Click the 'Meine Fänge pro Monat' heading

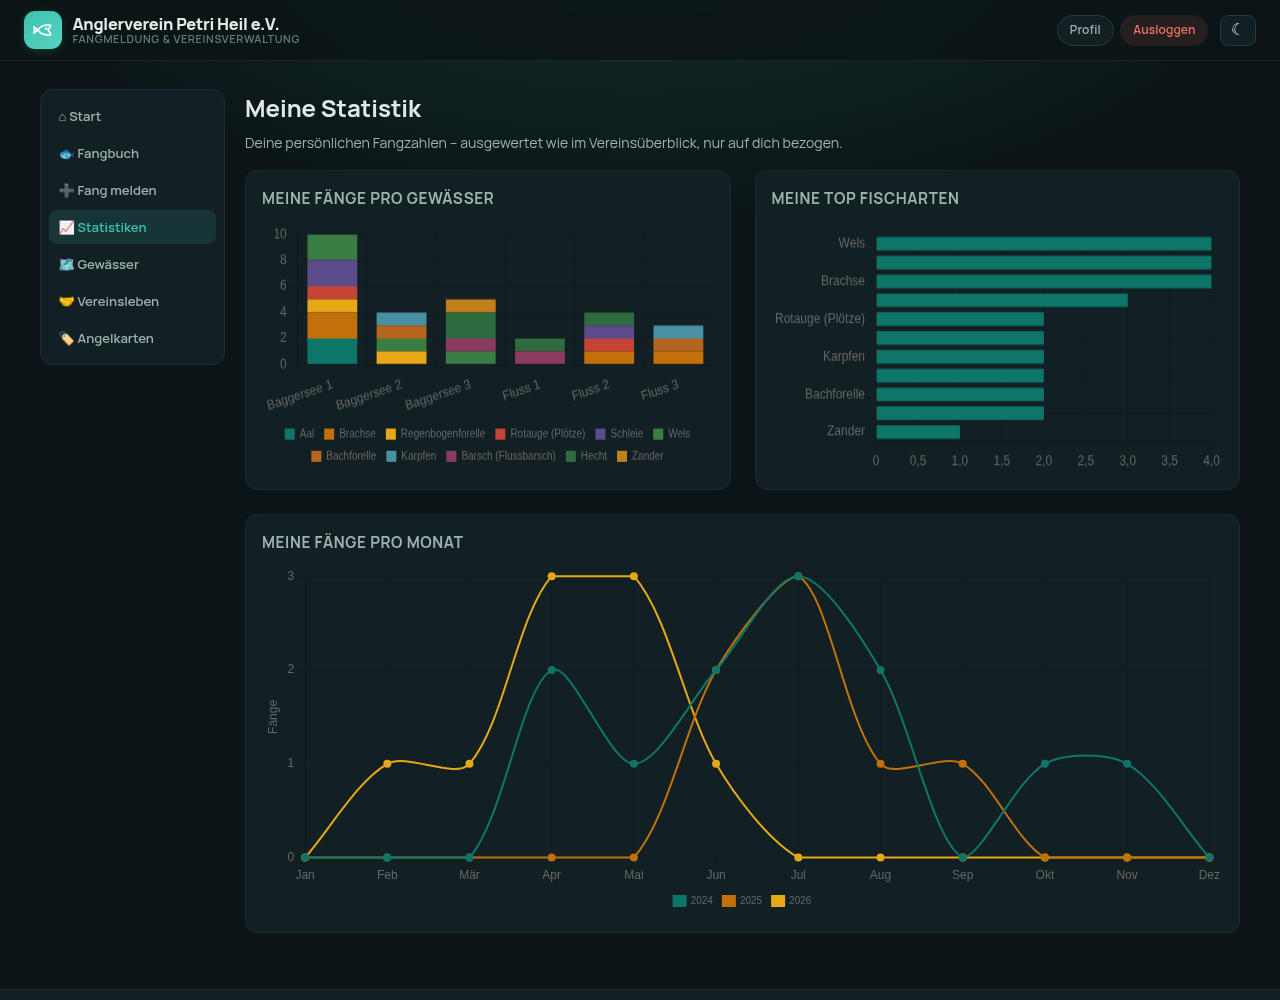(362, 543)
